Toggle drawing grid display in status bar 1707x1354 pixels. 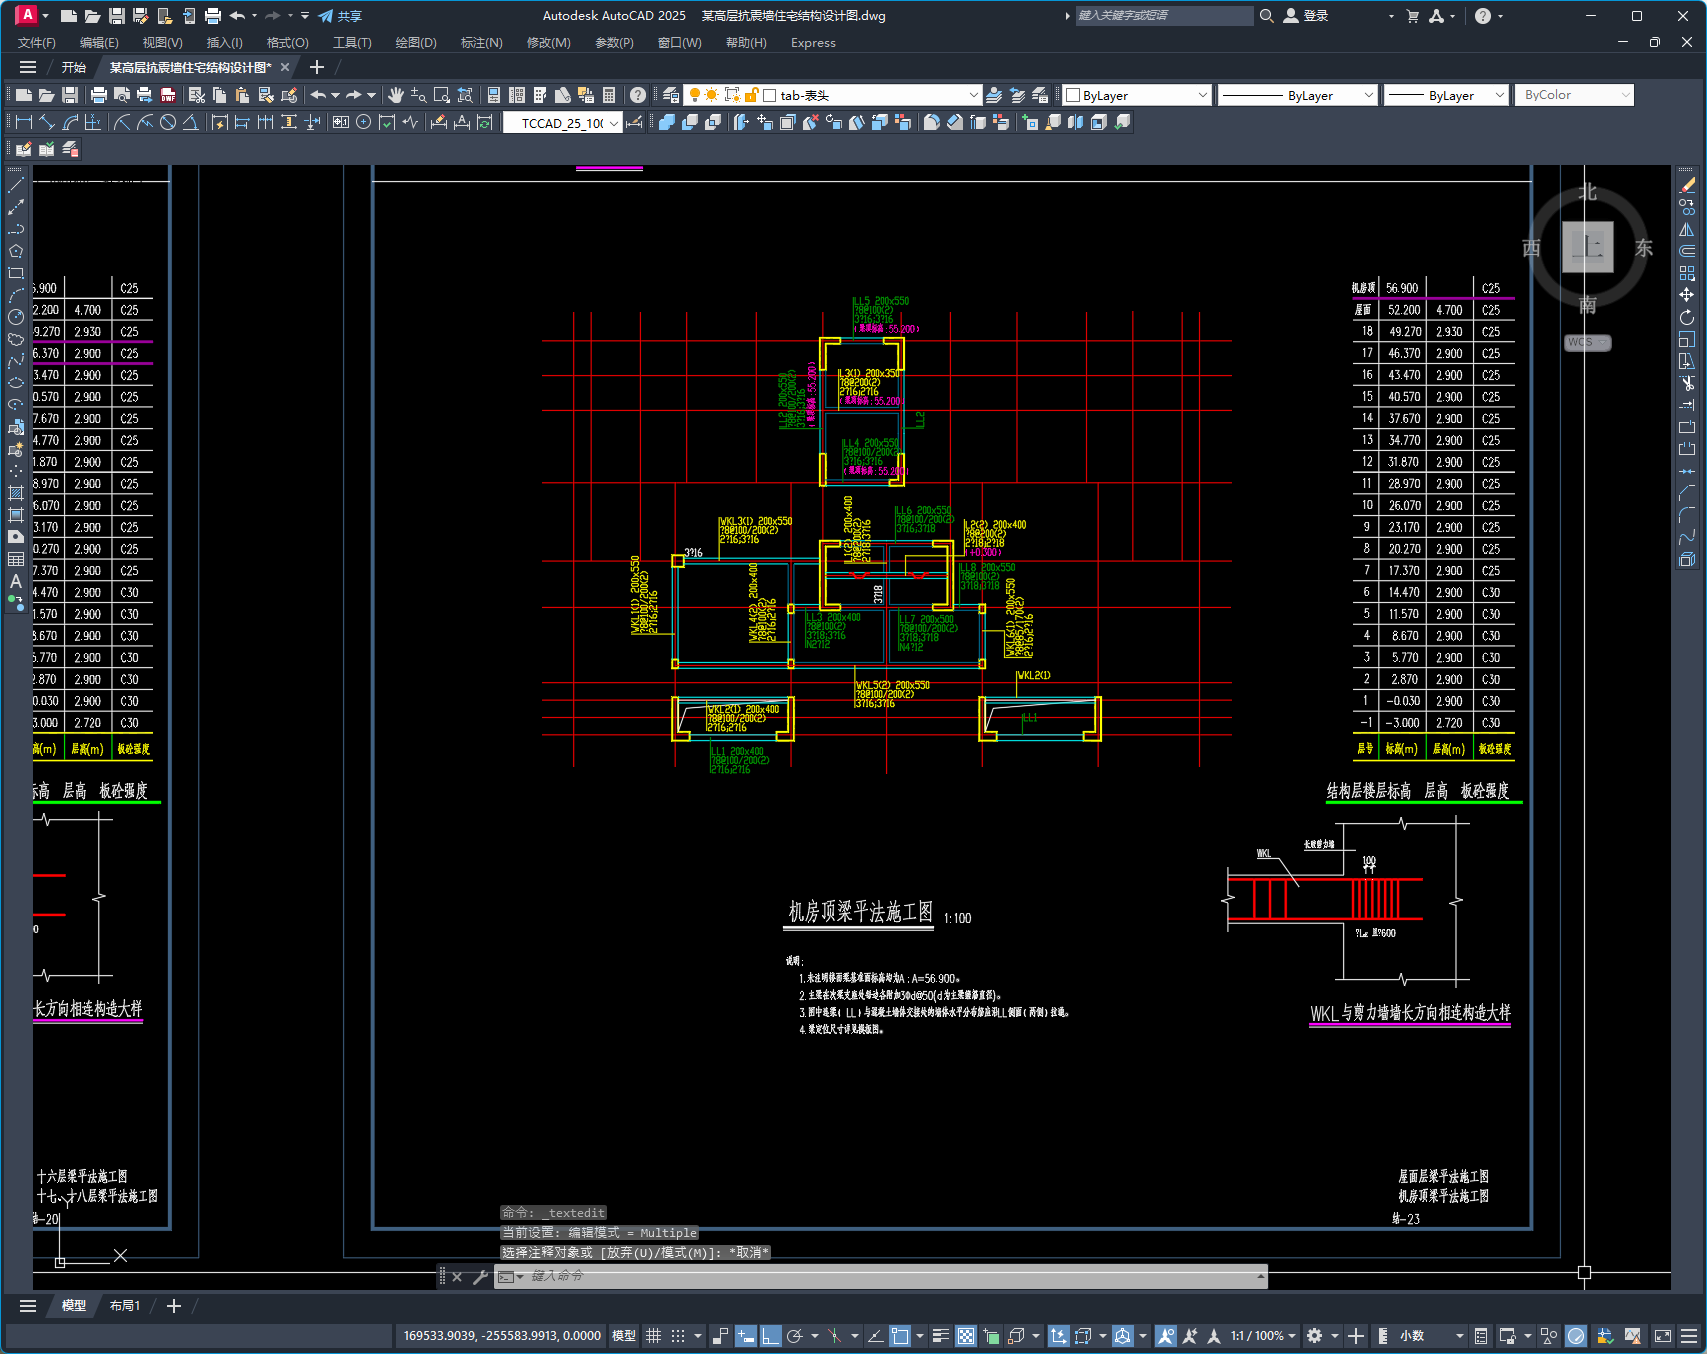point(654,1336)
